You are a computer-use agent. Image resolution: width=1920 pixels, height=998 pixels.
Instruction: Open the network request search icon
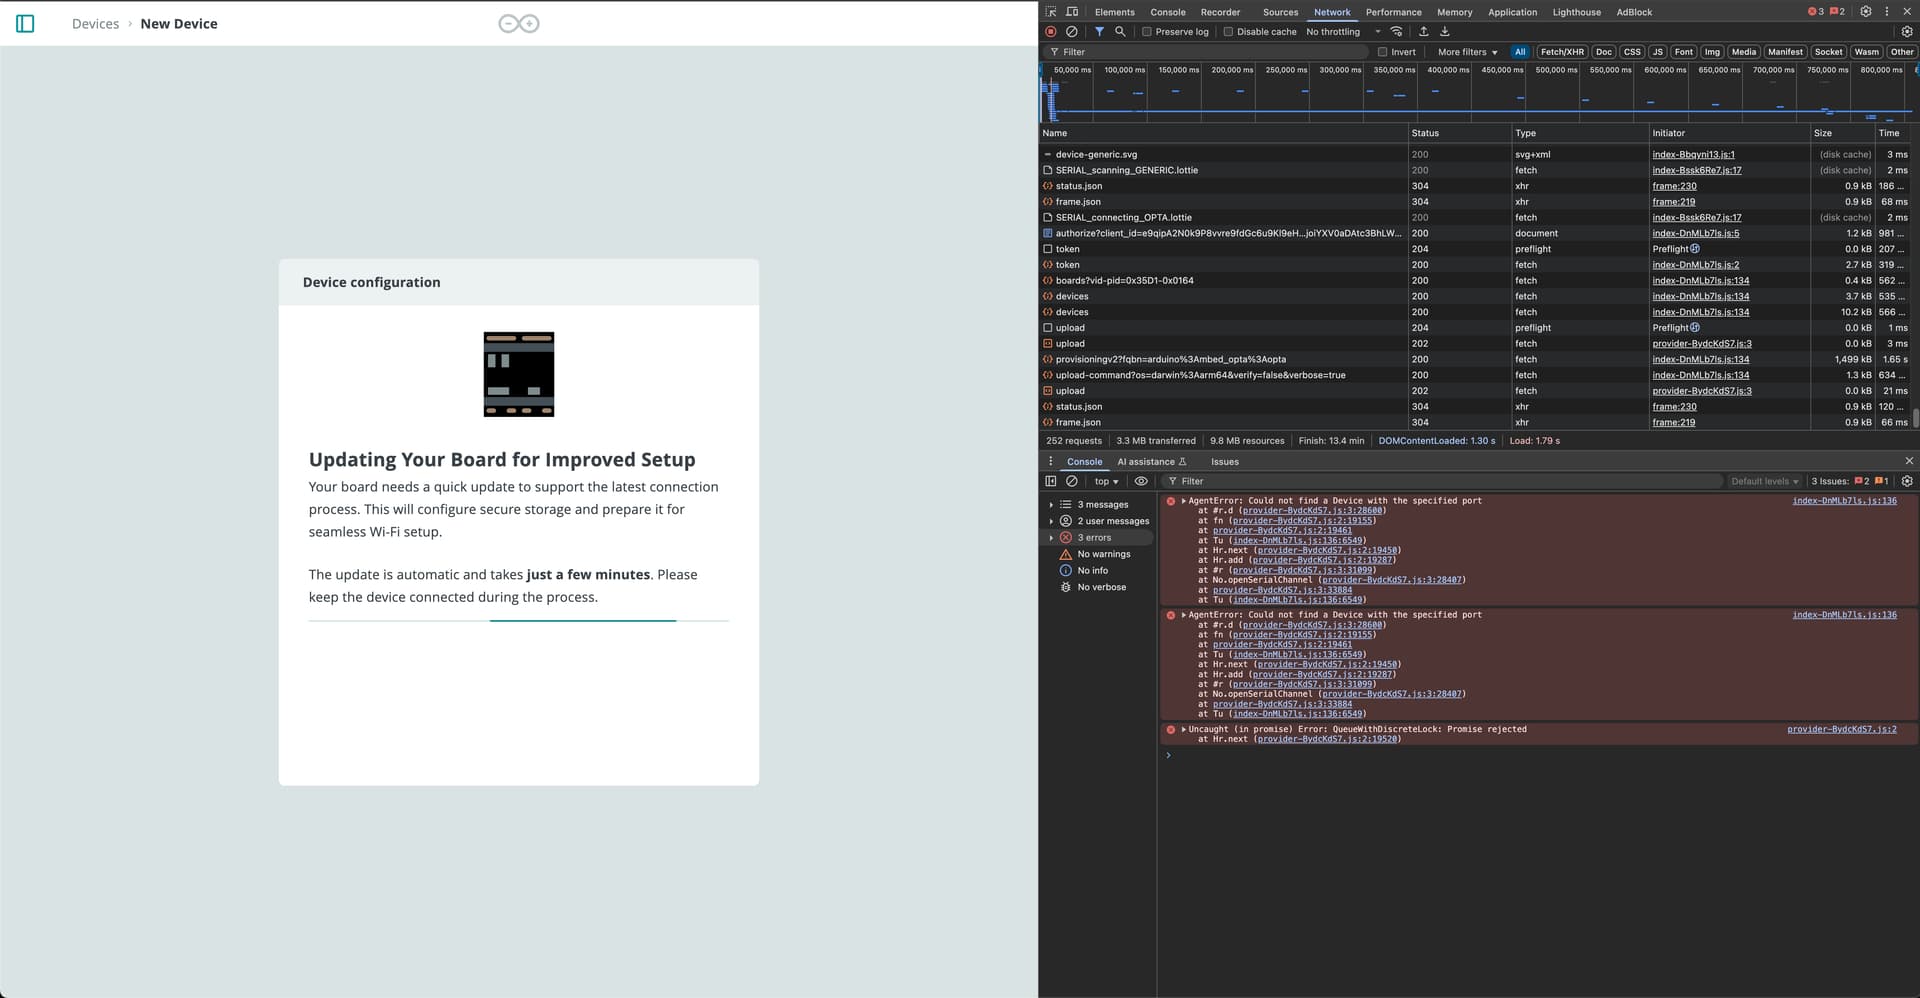click(1120, 31)
